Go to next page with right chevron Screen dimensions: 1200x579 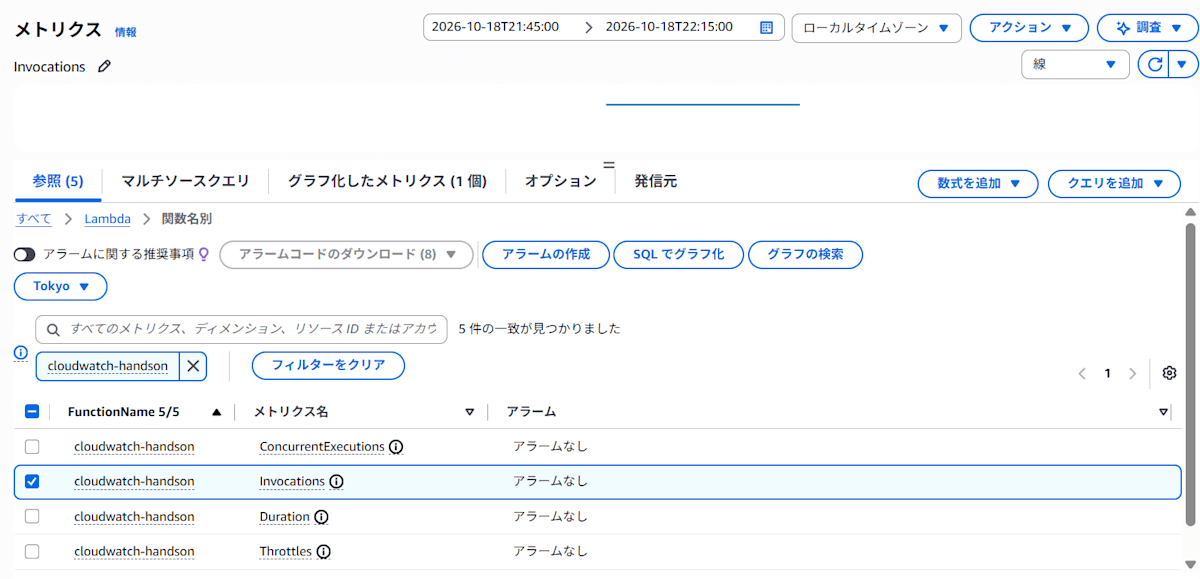tap(1132, 373)
